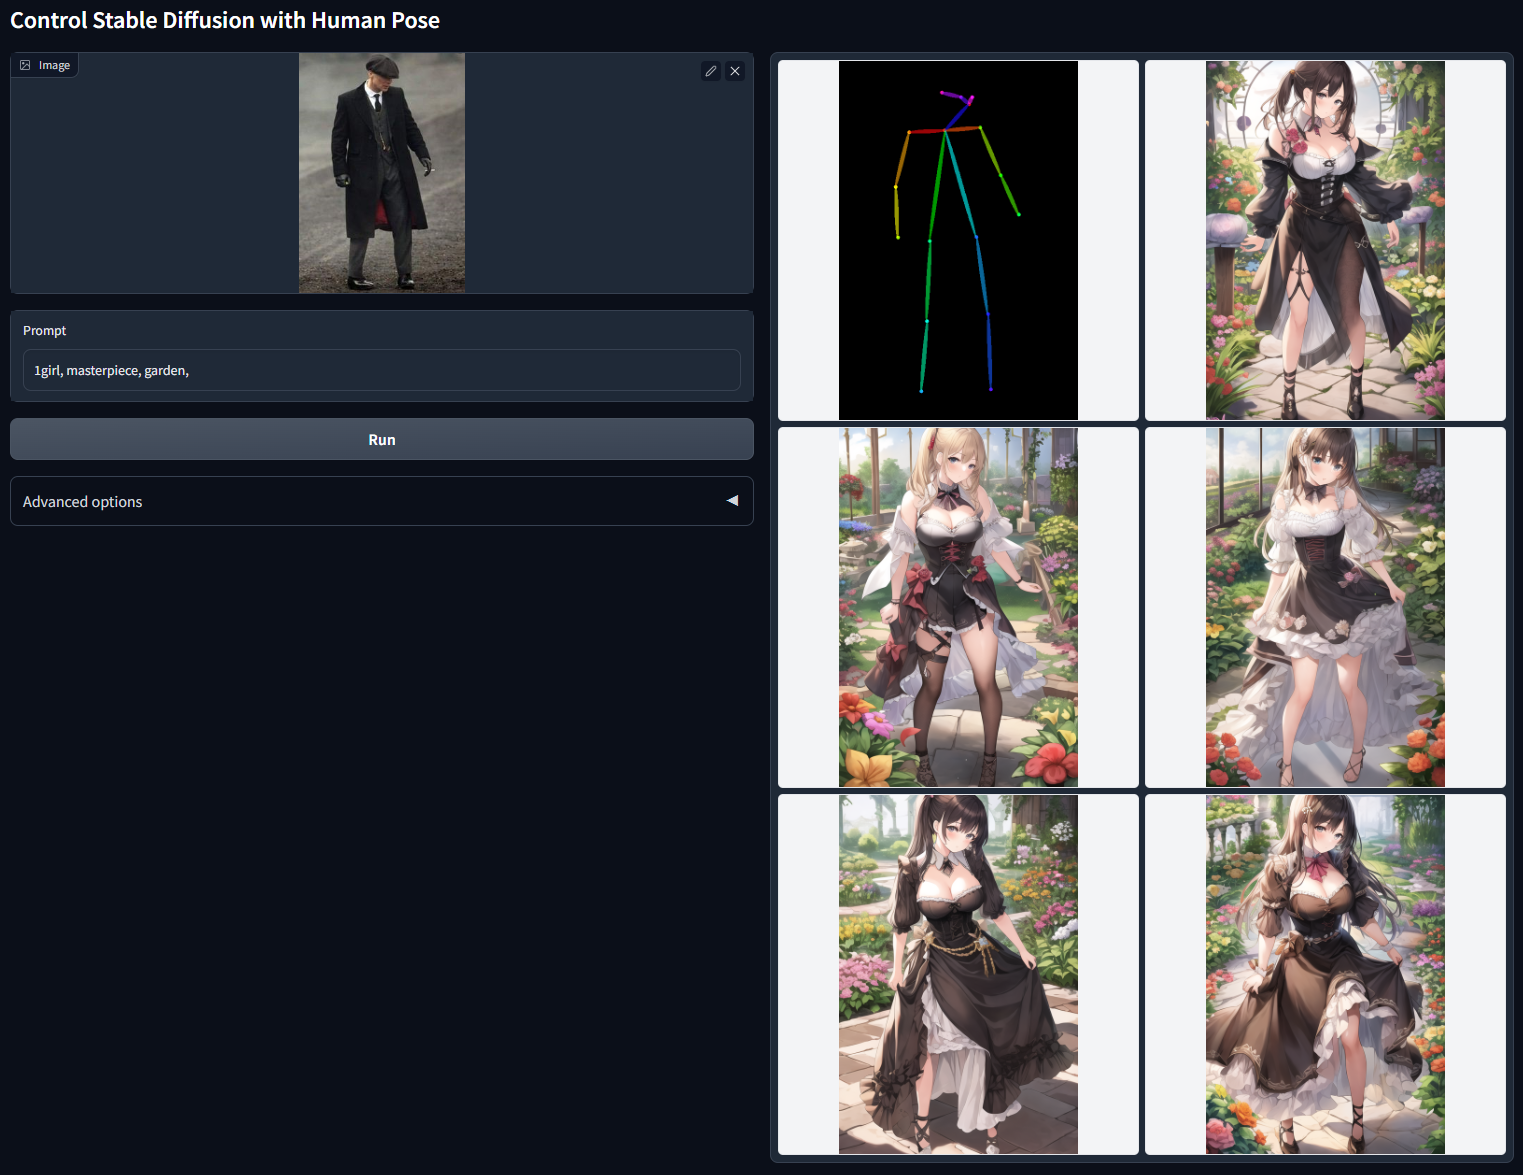Select the ponytail girl result image top right

1325,240
